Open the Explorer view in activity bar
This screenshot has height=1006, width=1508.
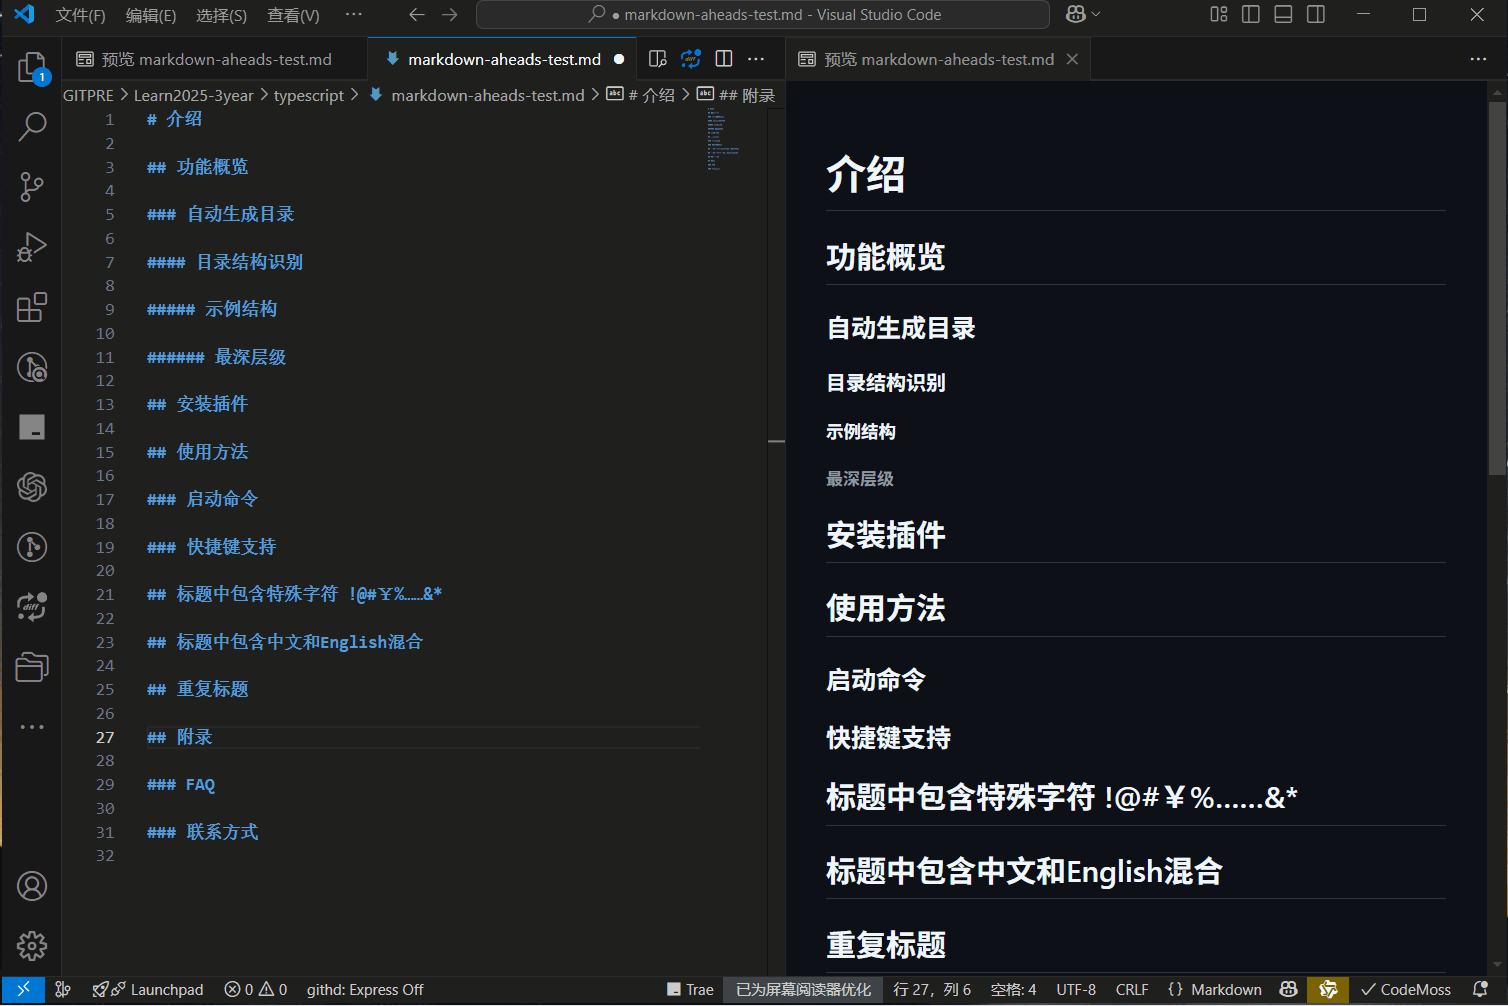coord(32,67)
